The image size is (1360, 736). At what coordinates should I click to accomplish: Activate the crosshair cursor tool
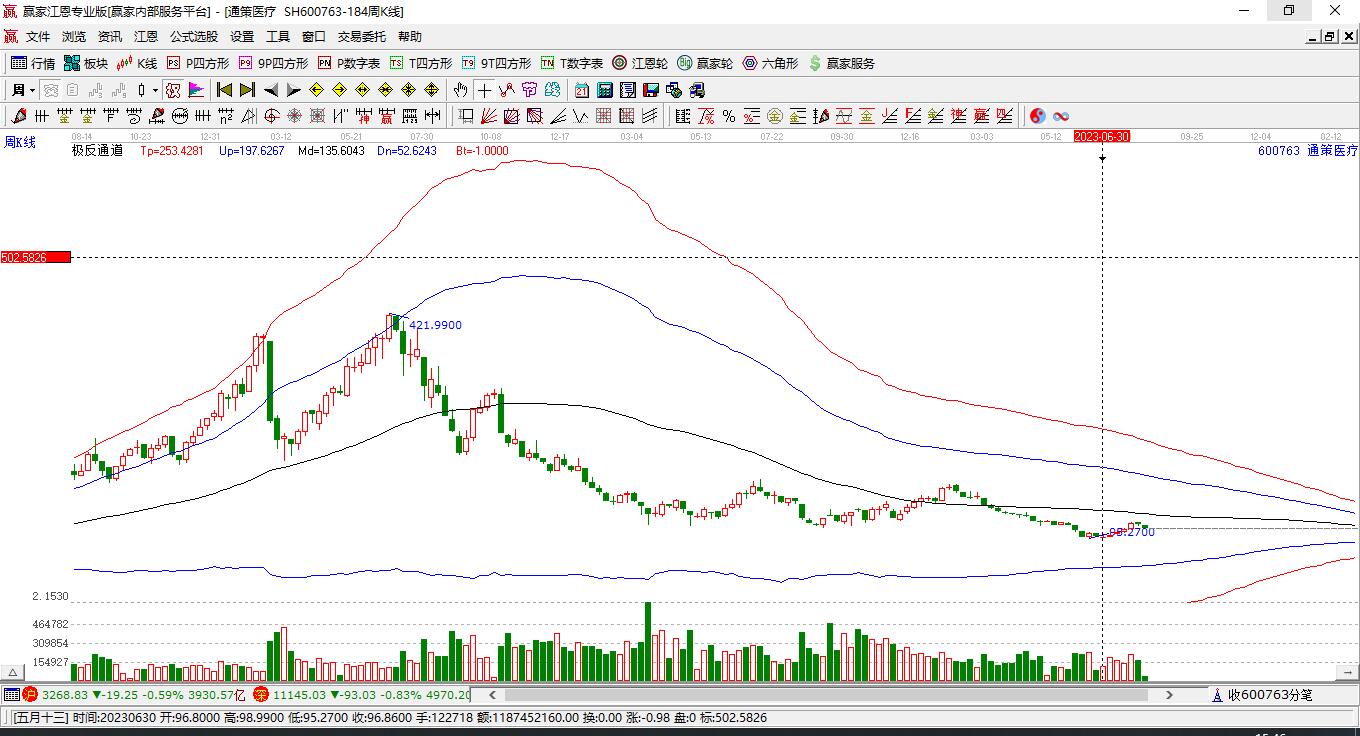[484, 90]
